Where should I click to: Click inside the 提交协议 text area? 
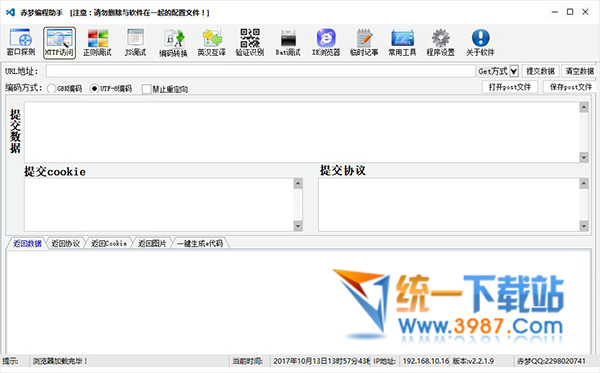[x=449, y=205]
